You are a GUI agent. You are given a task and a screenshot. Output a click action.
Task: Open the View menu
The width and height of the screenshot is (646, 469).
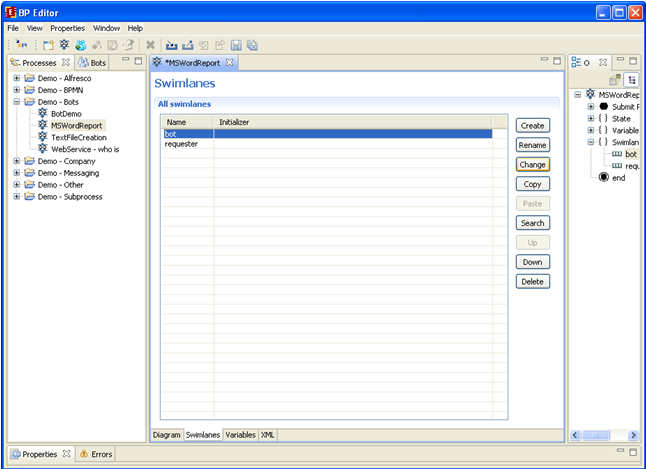35,28
